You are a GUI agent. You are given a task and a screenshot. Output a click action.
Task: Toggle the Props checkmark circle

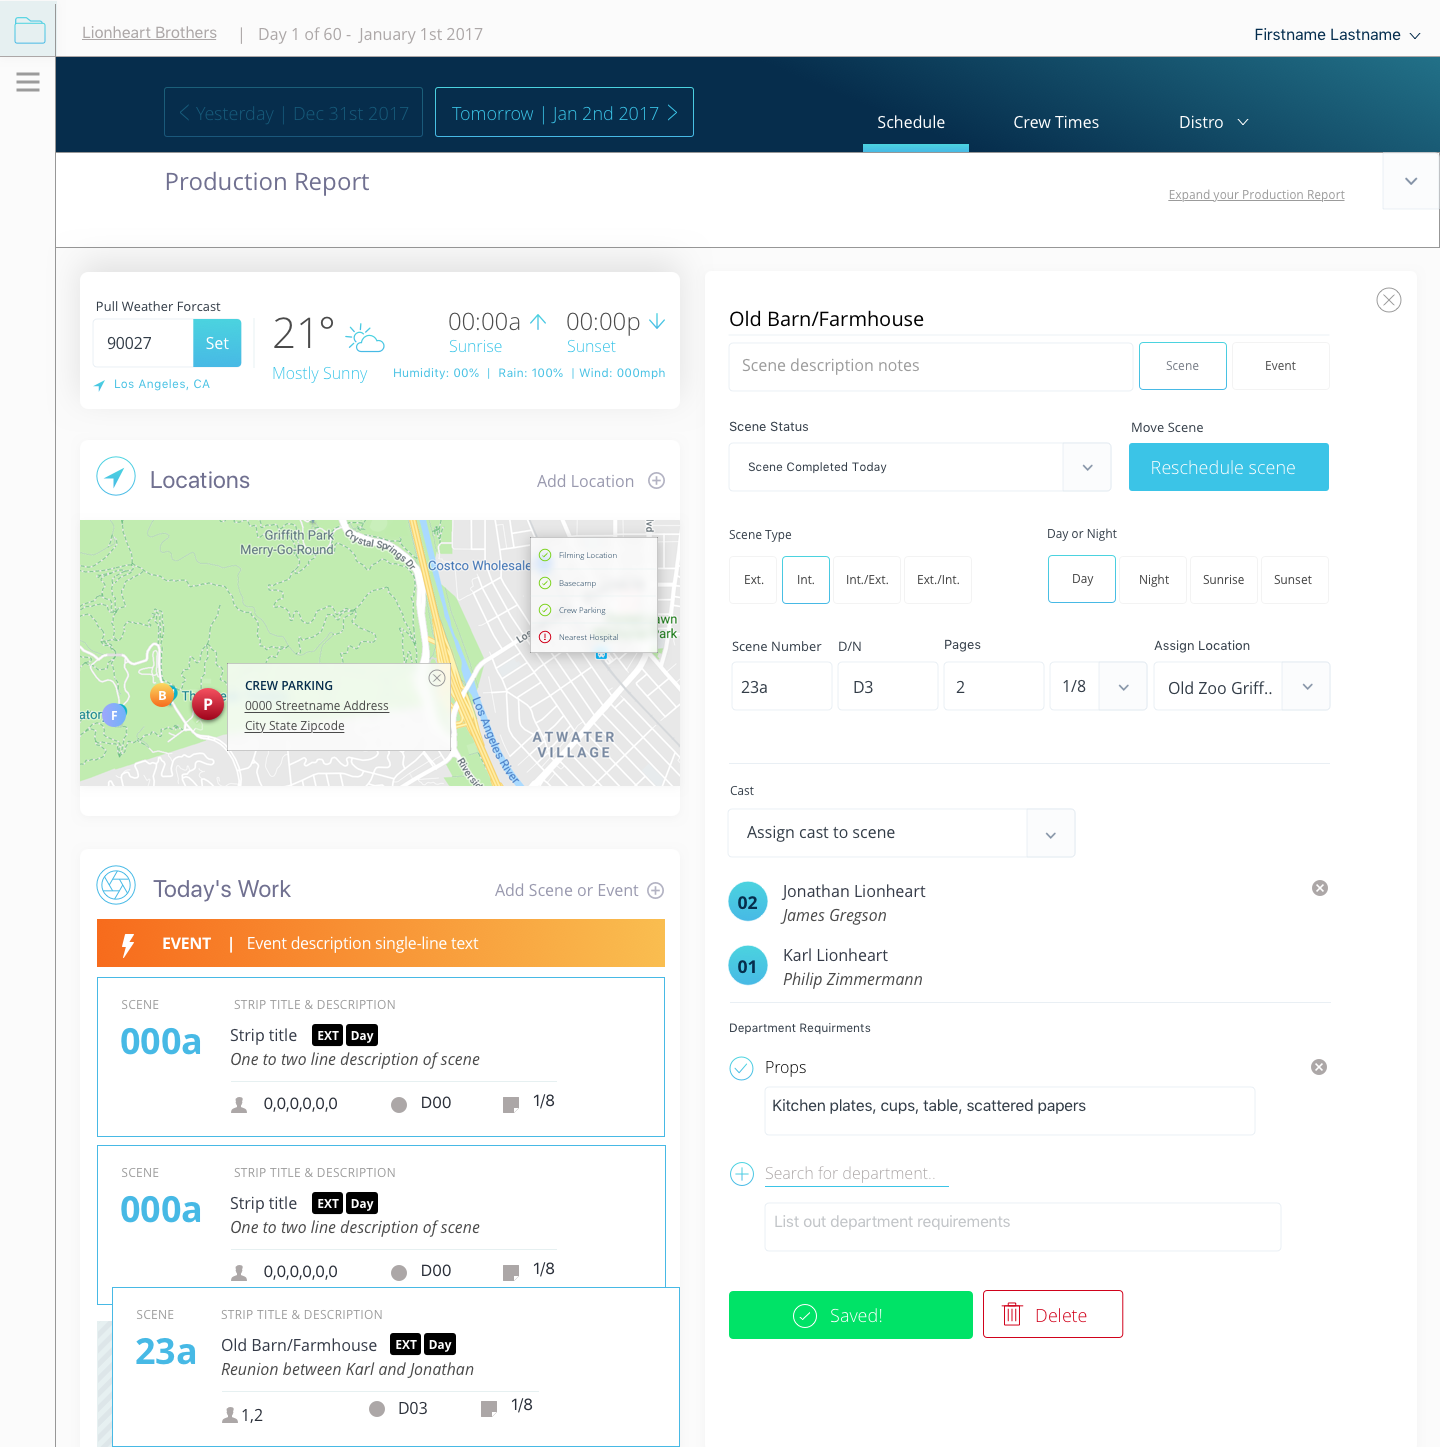[742, 1068]
